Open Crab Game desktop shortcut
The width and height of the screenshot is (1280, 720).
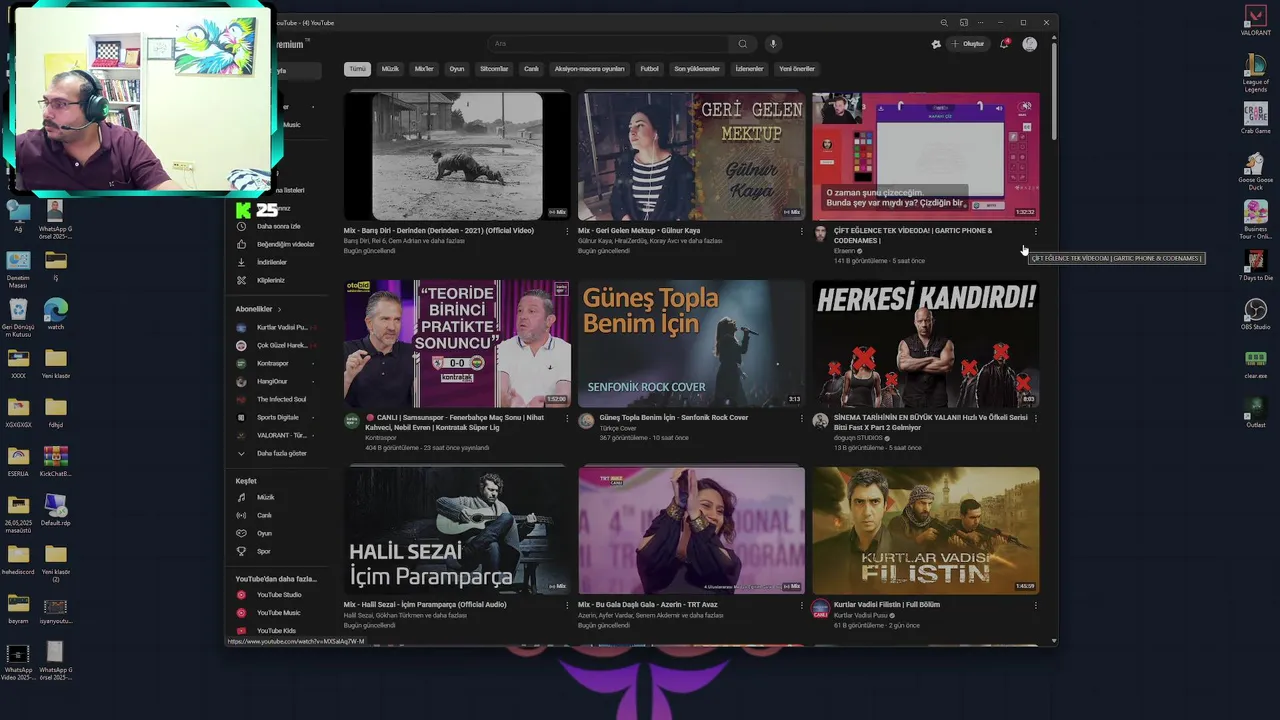[x=1255, y=117]
